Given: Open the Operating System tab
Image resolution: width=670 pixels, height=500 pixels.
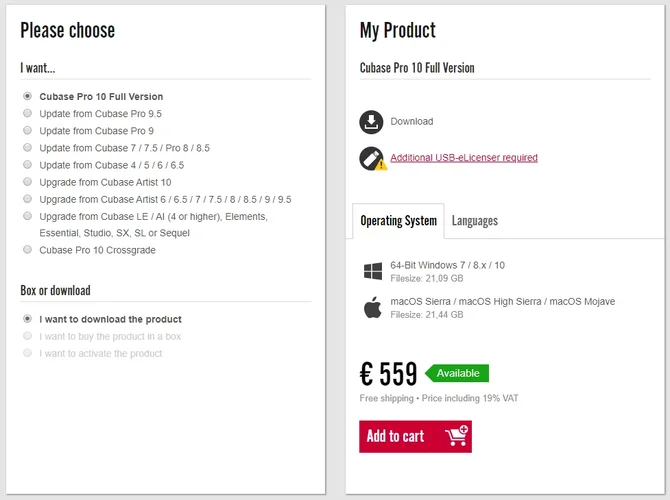Looking at the screenshot, I should click(x=398, y=221).
